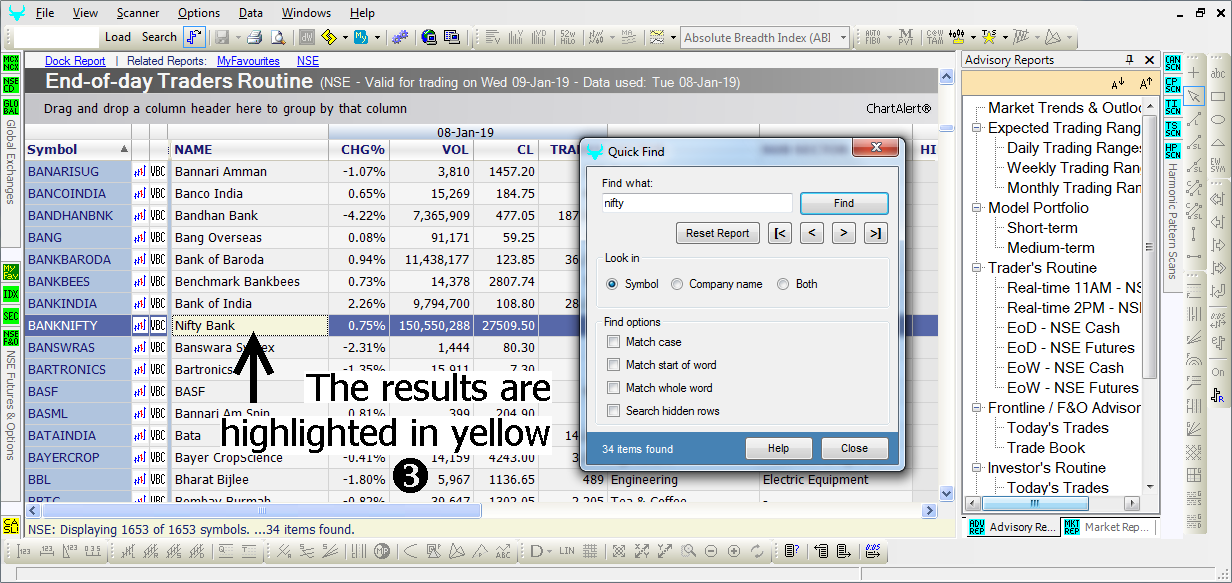The width and height of the screenshot is (1232, 583).
Task: Click the CAN SCN scan icon
Action: tap(1173, 64)
